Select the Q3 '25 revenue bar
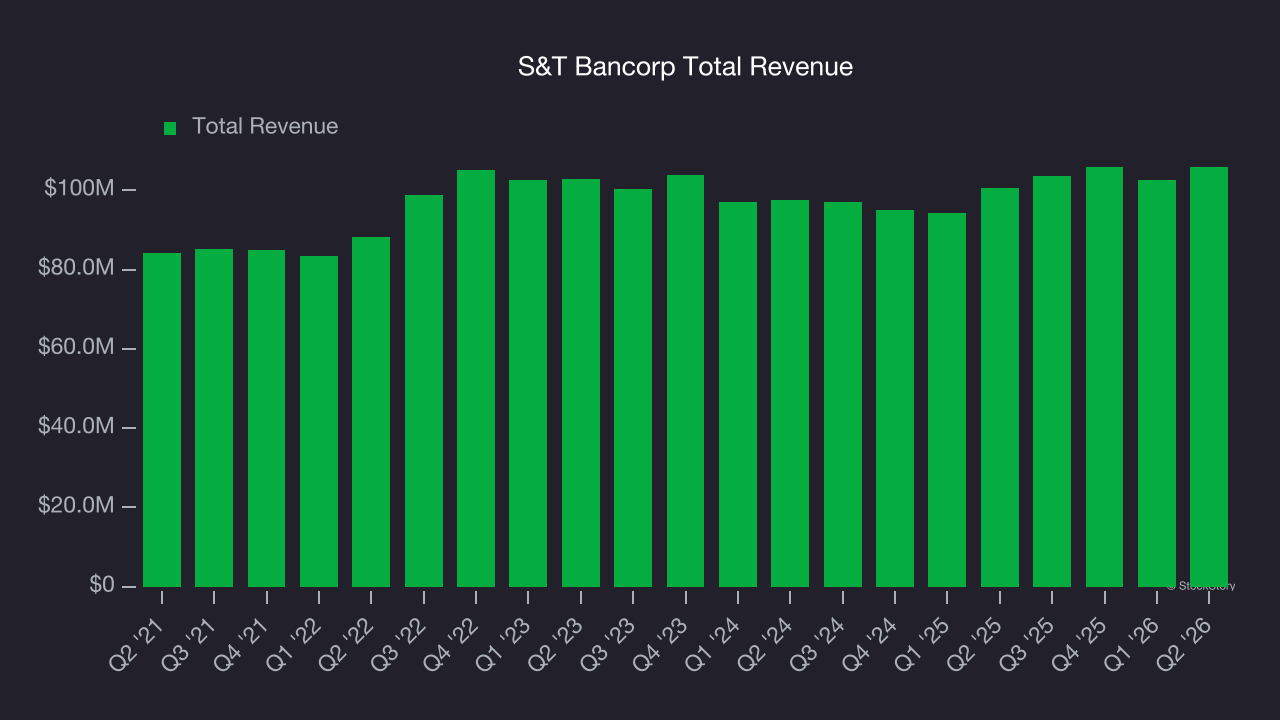Viewport: 1280px width, 720px height. click(1052, 381)
